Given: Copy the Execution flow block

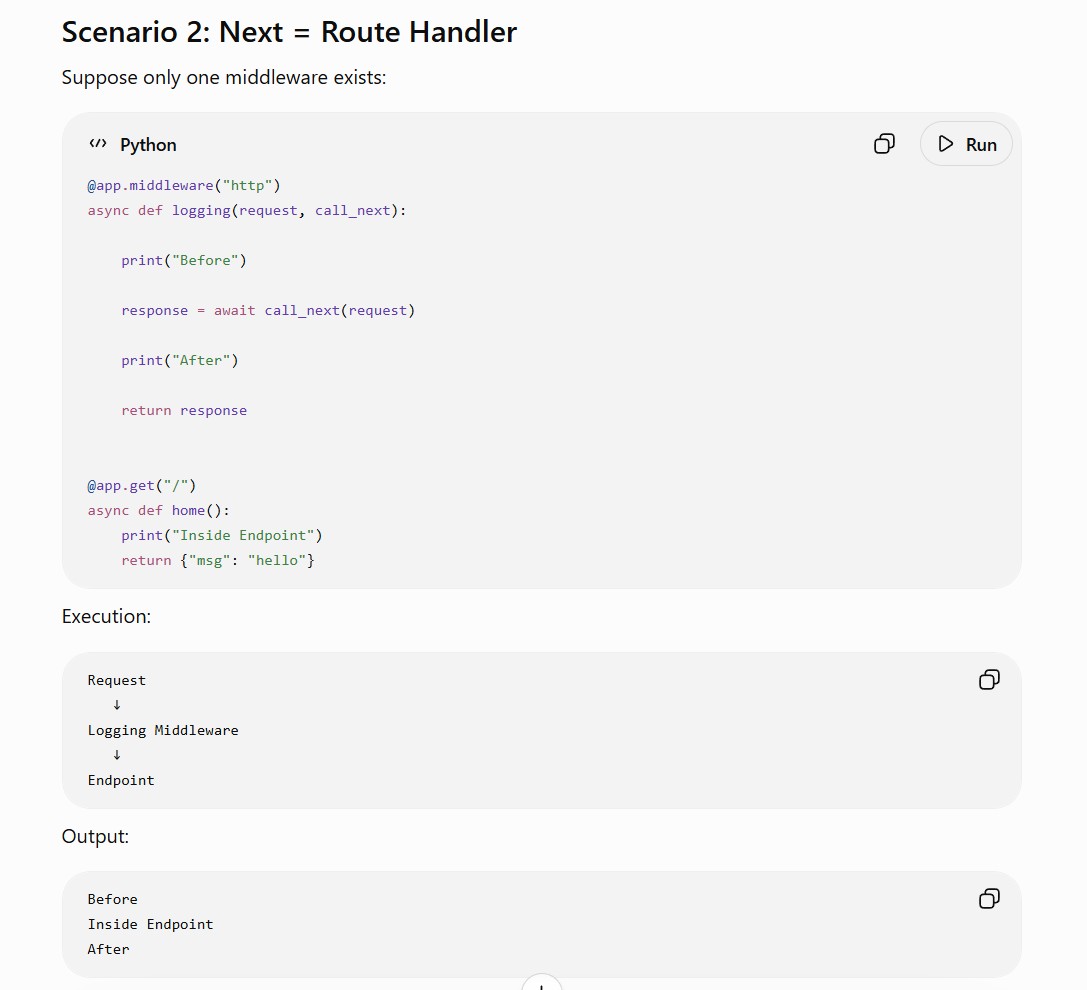Looking at the screenshot, I should [989, 679].
